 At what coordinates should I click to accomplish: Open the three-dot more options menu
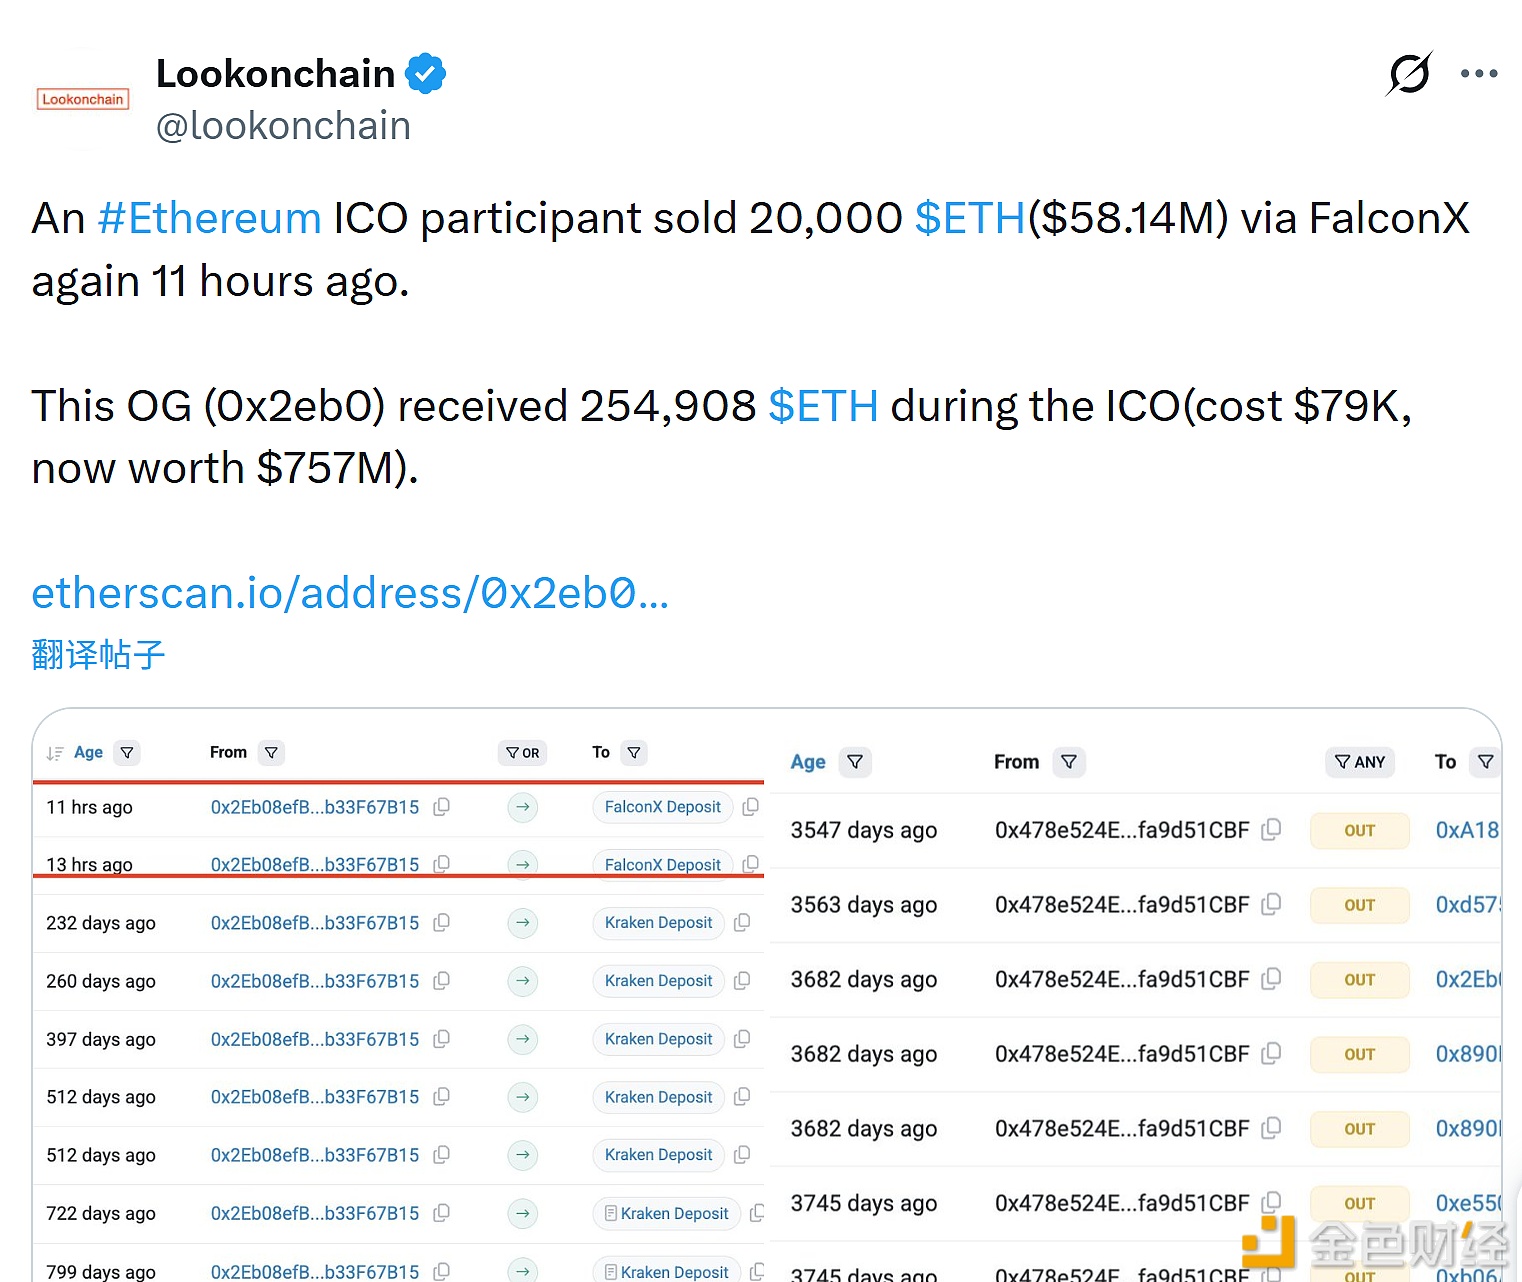tap(1478, 74)
